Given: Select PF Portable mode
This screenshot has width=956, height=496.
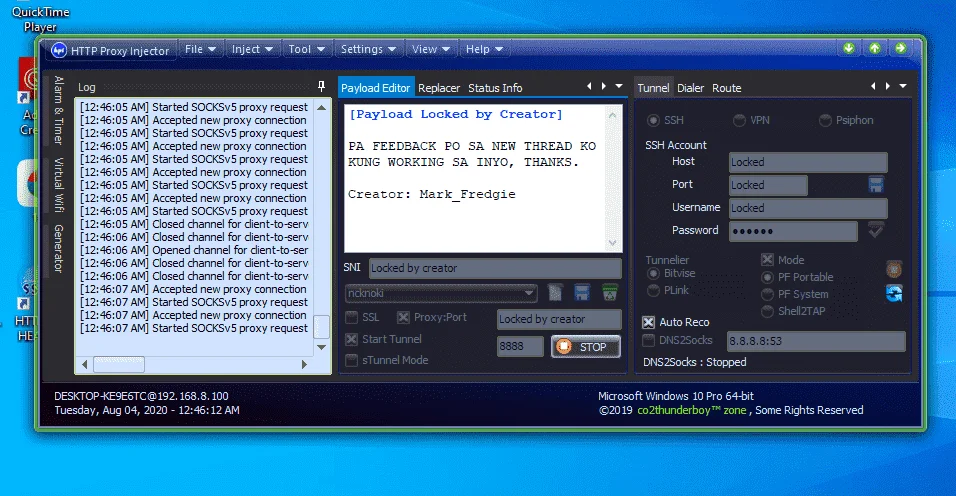Looking at the screenshot, I should (768, 277).
